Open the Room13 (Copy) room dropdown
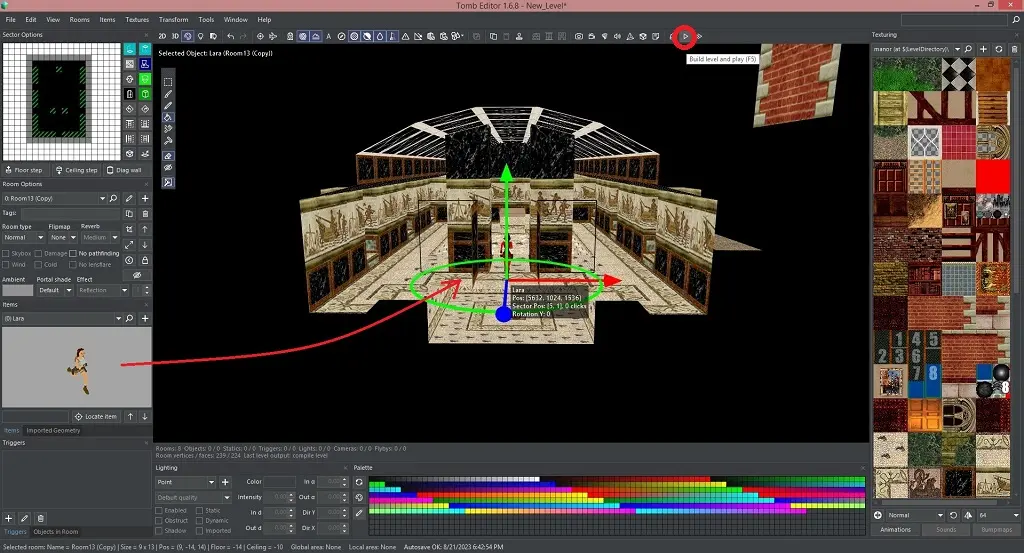This screenshot has width=1024, height=553. [103, 198]
